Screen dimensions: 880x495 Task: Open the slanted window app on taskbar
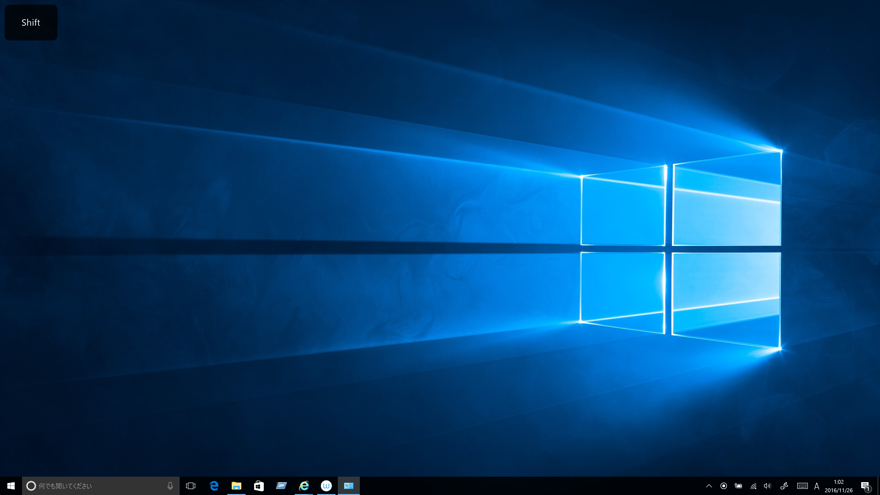point(281,486)
